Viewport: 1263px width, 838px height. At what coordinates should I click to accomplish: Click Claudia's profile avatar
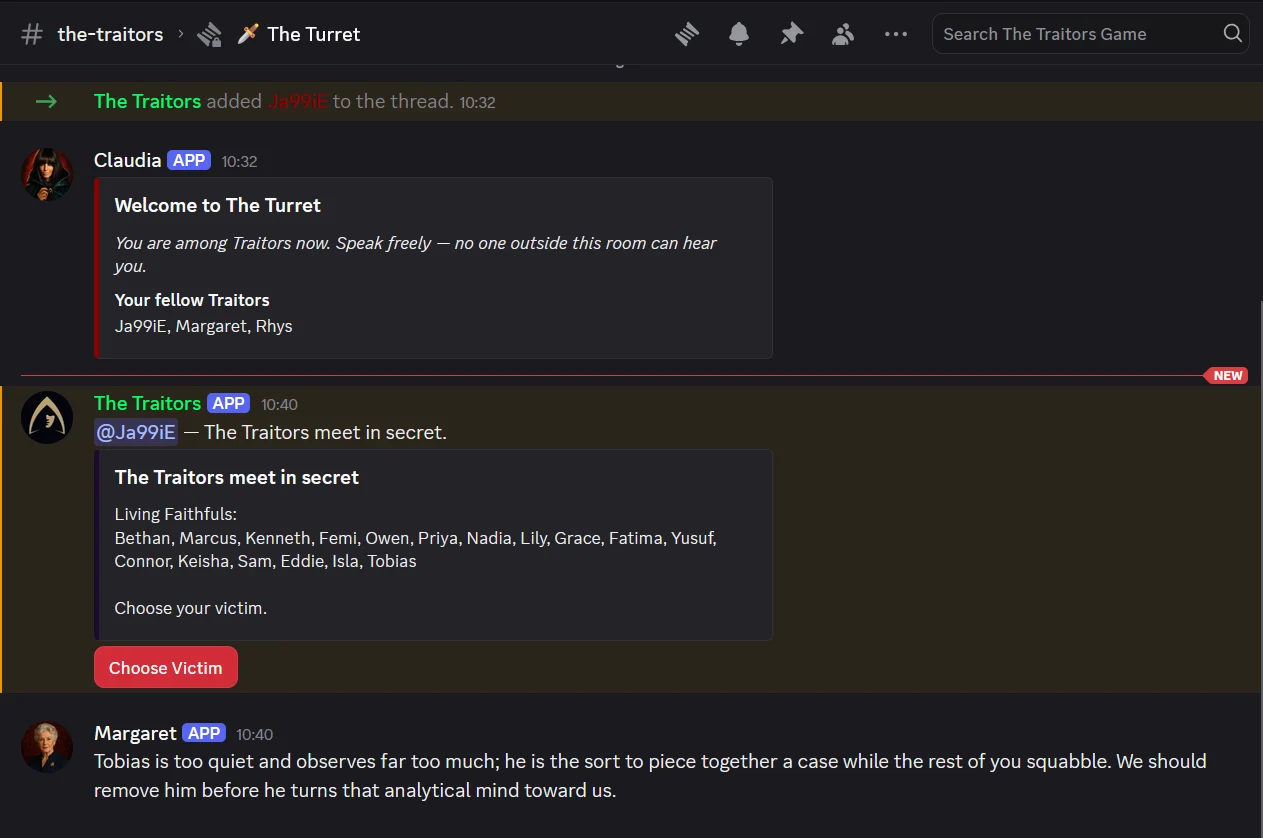47,174
